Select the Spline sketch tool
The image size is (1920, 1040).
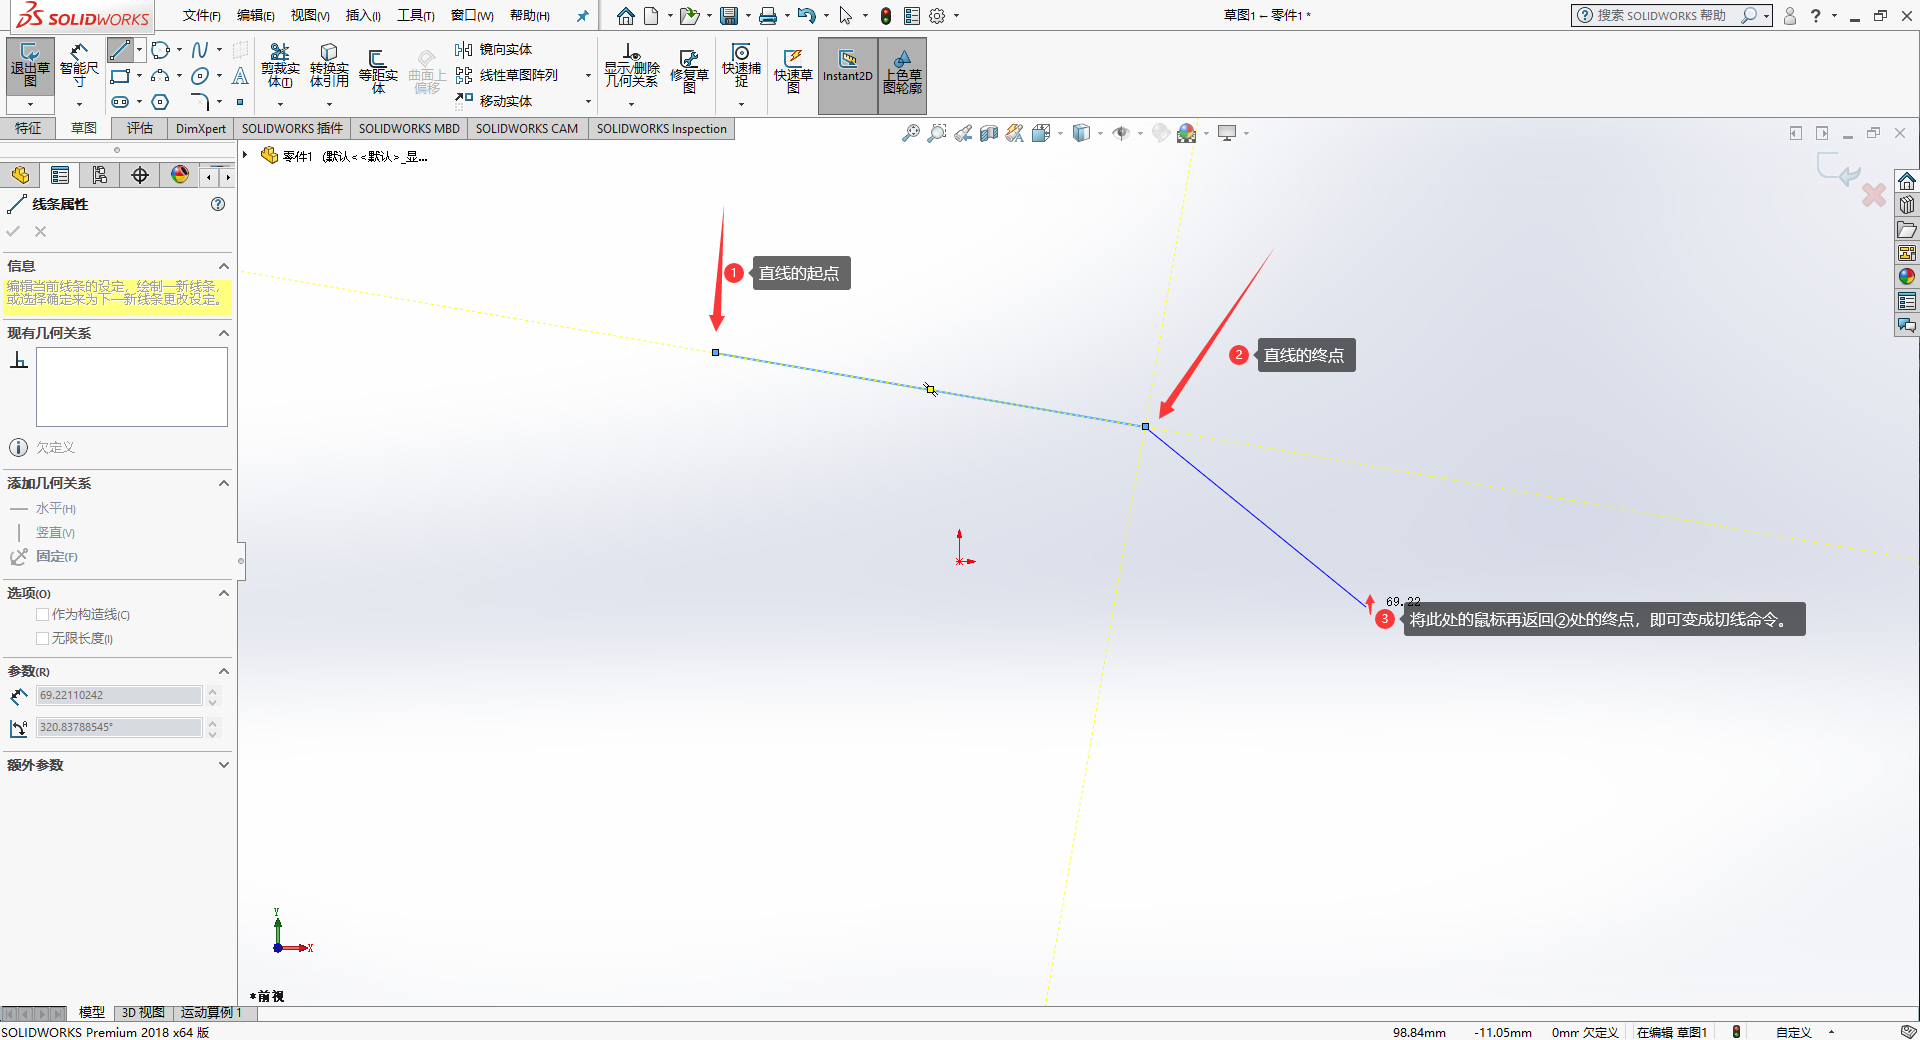coord(200,50)
